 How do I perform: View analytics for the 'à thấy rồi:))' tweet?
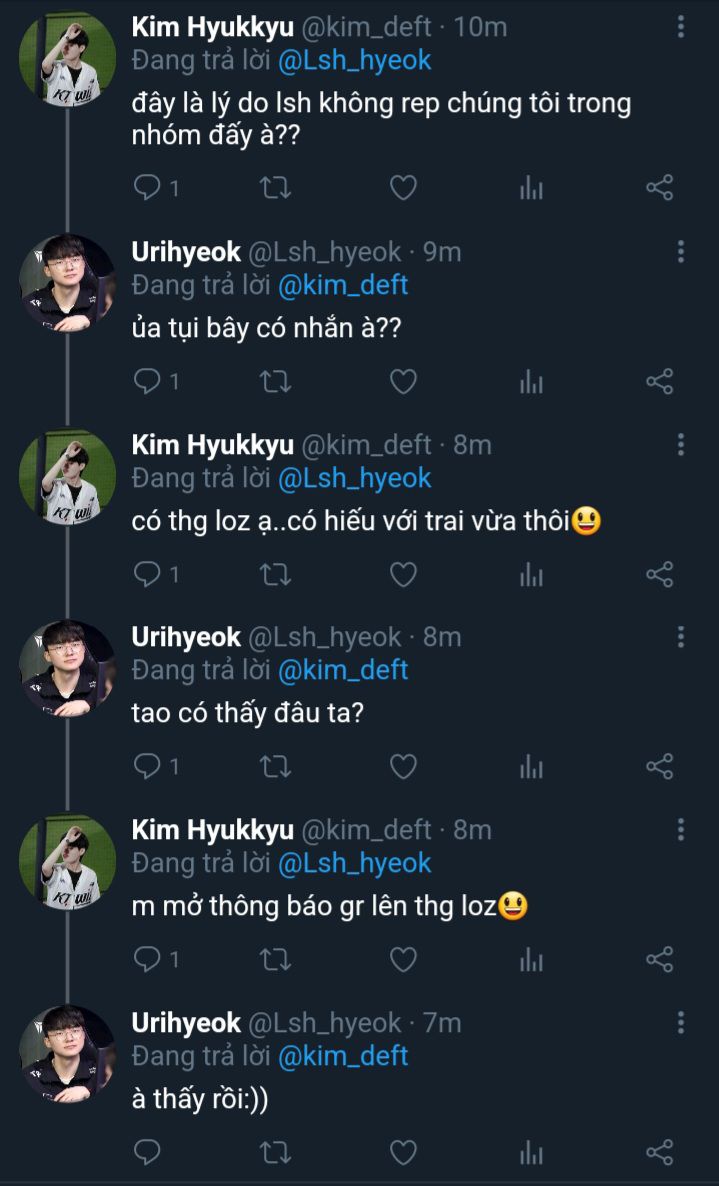531,1152
